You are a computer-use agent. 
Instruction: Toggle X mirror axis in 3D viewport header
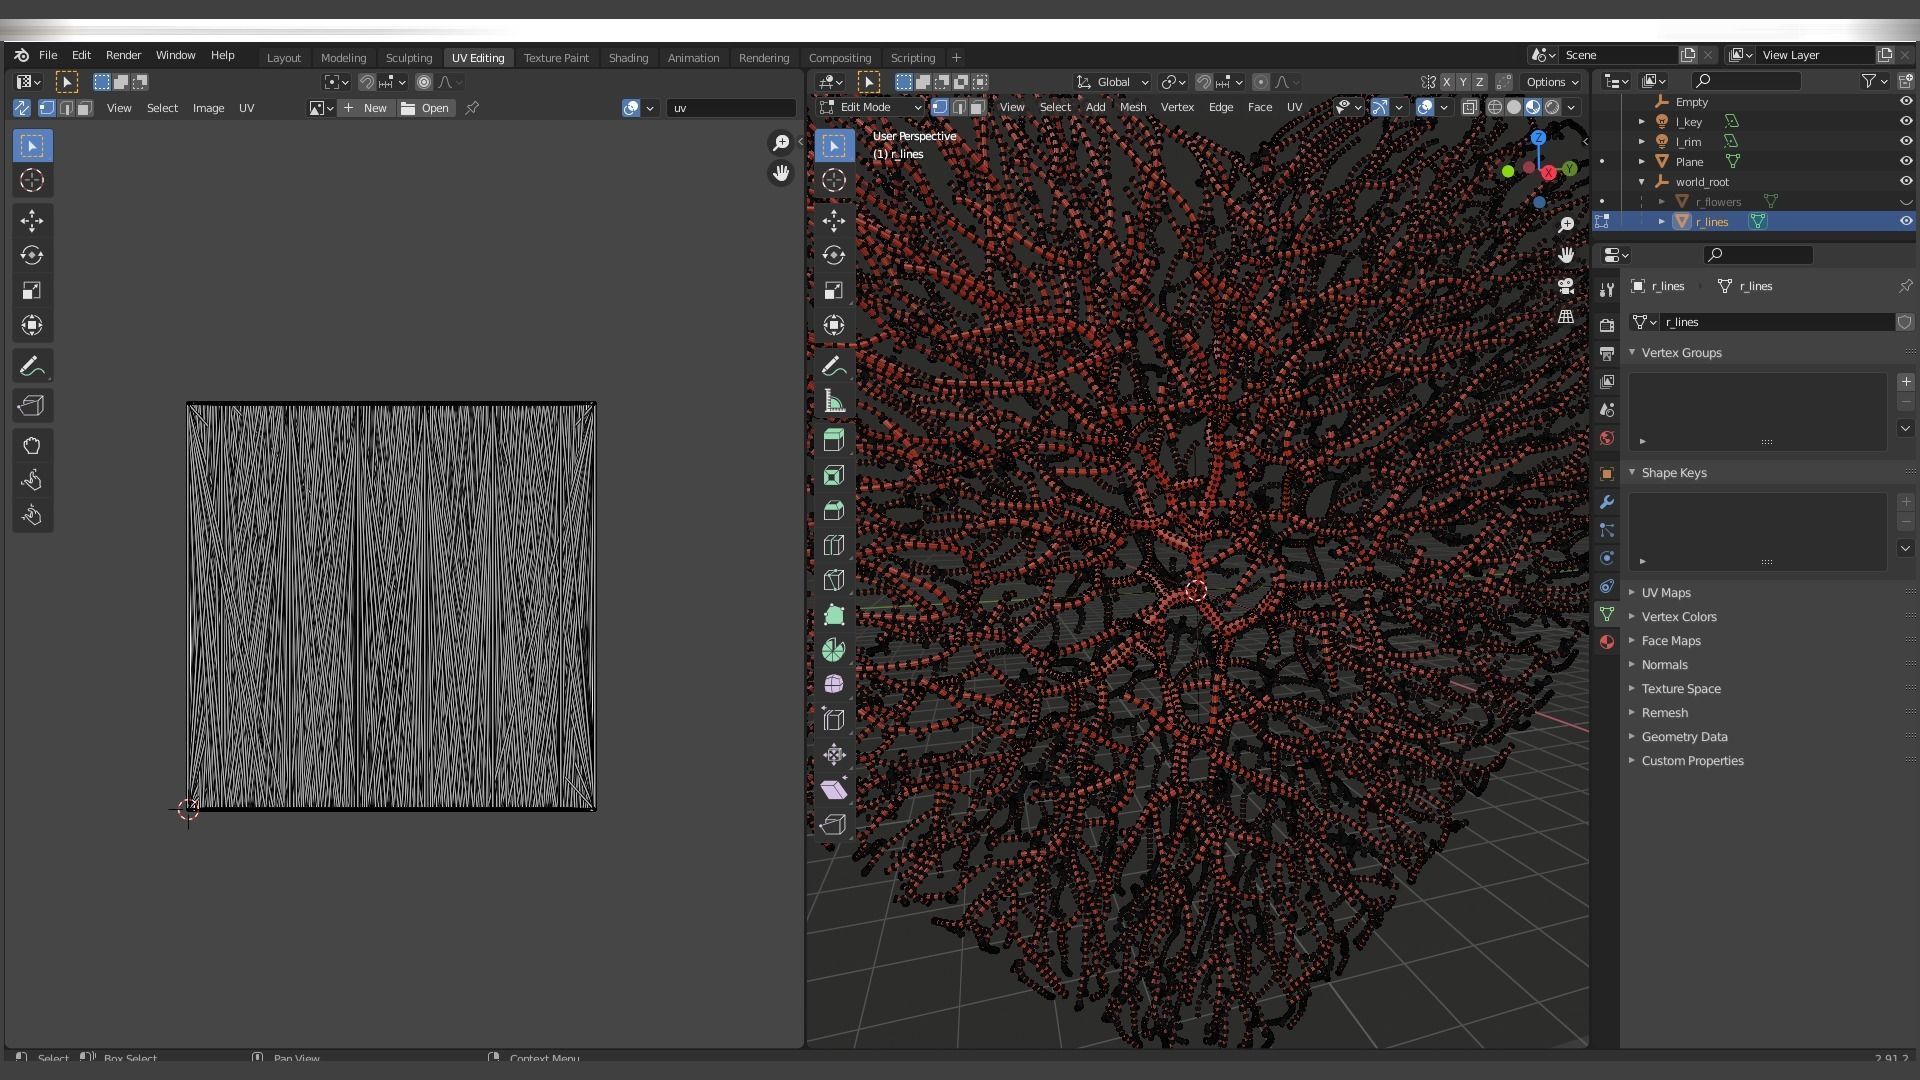click(1447, 82)
